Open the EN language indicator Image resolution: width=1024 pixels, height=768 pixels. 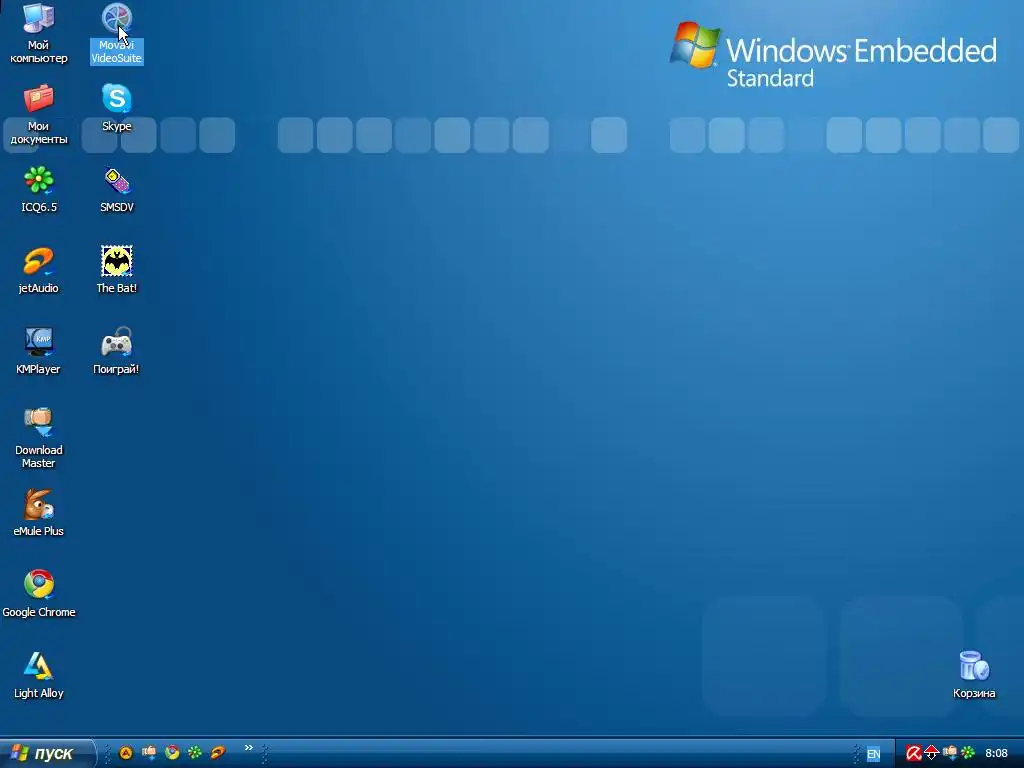tap(873, 754)
